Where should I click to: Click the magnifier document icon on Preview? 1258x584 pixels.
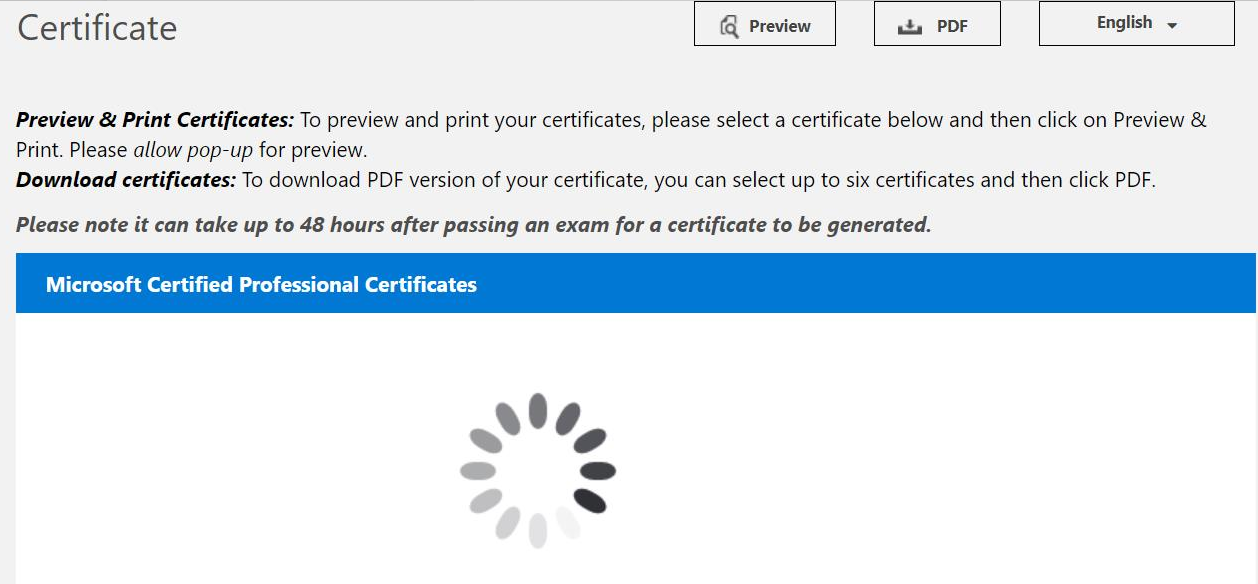(x=729, y=27)
